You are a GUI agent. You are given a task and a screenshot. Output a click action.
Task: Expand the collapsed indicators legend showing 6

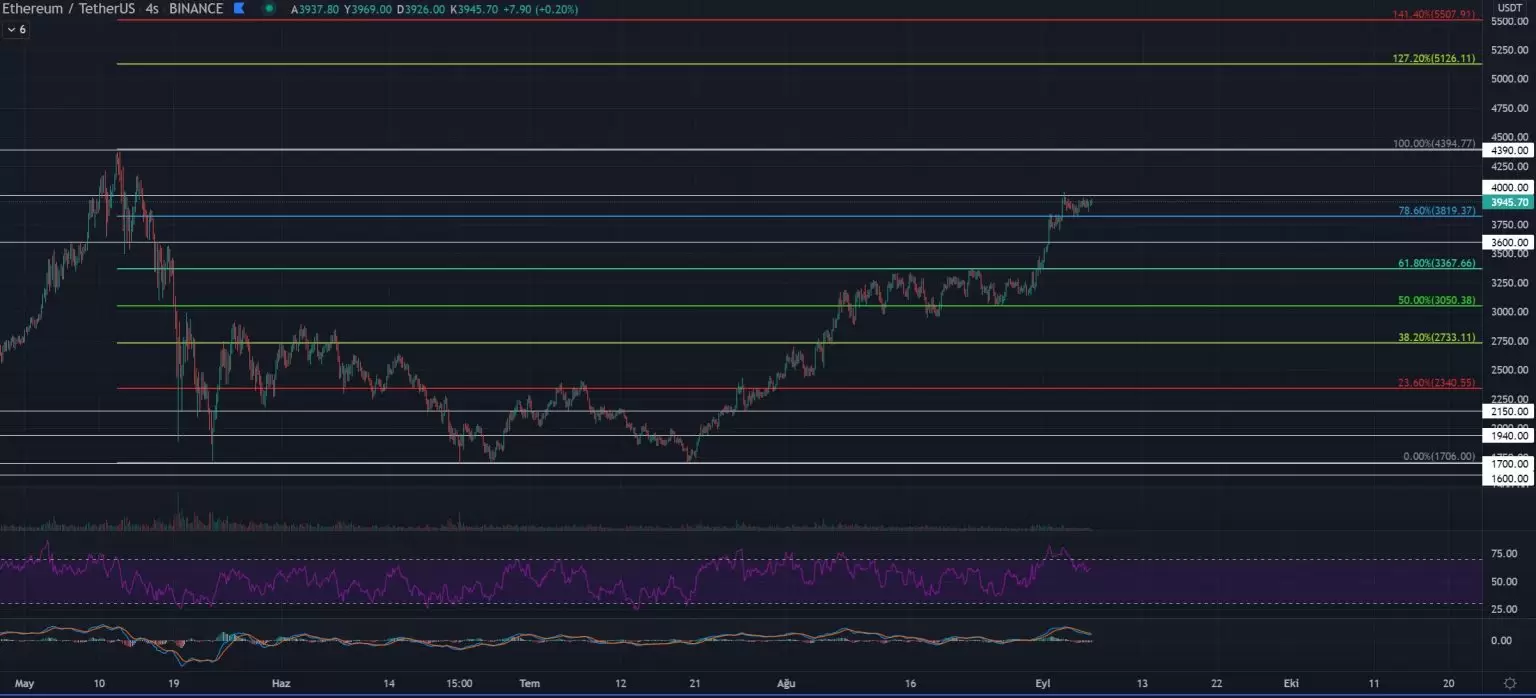(16, 30)
